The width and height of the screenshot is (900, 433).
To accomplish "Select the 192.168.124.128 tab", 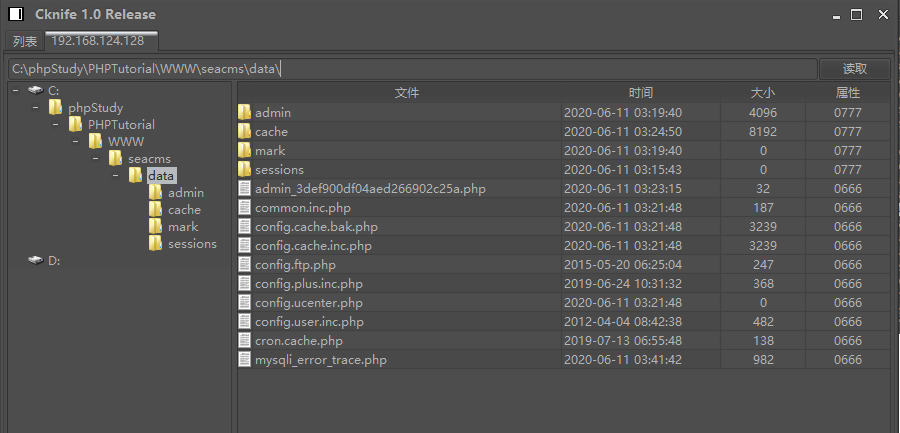I will [102, 41].
